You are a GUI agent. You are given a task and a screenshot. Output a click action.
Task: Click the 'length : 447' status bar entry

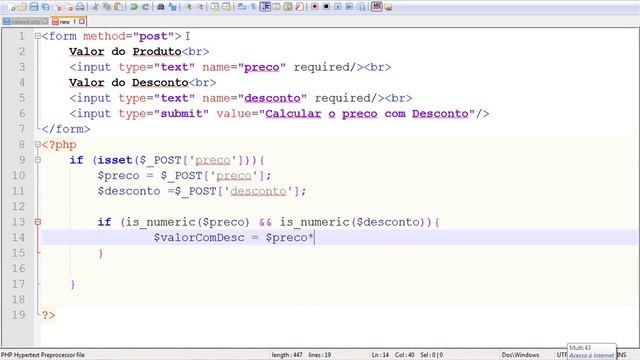(x=287, y=355)
